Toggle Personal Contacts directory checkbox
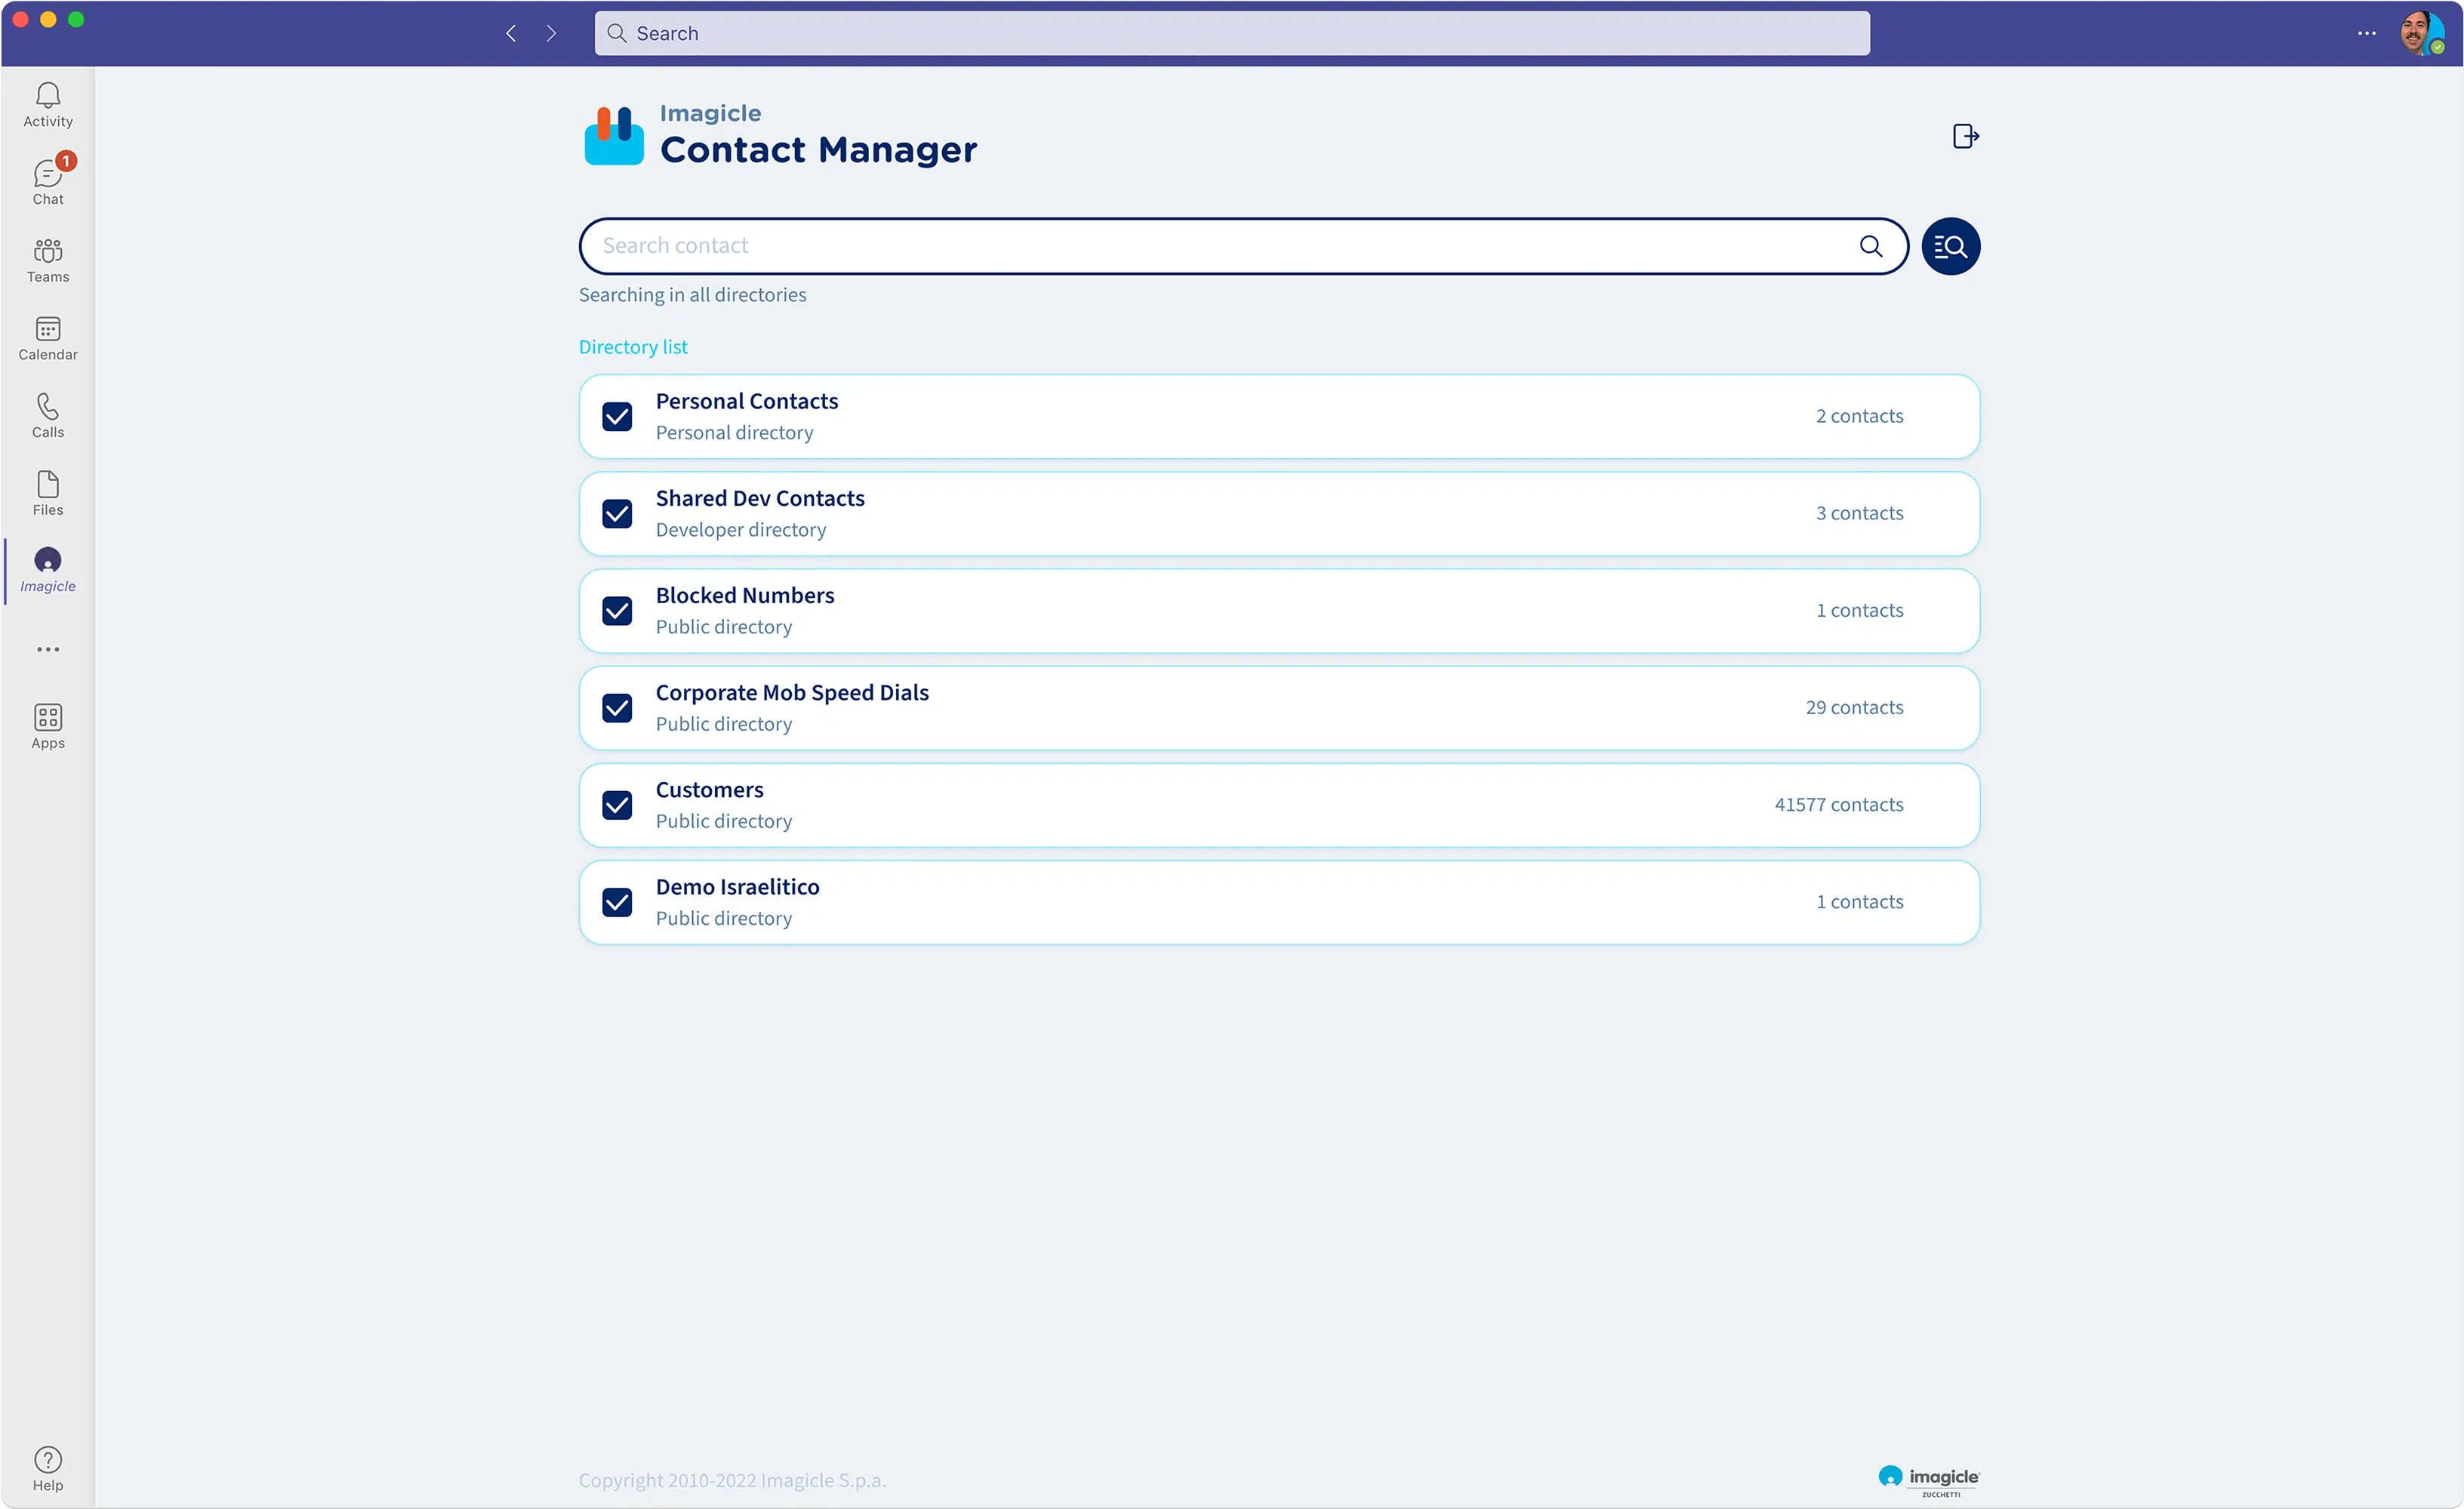Viewport: 2464px width, 1509px height. click(x=616, y=415)
